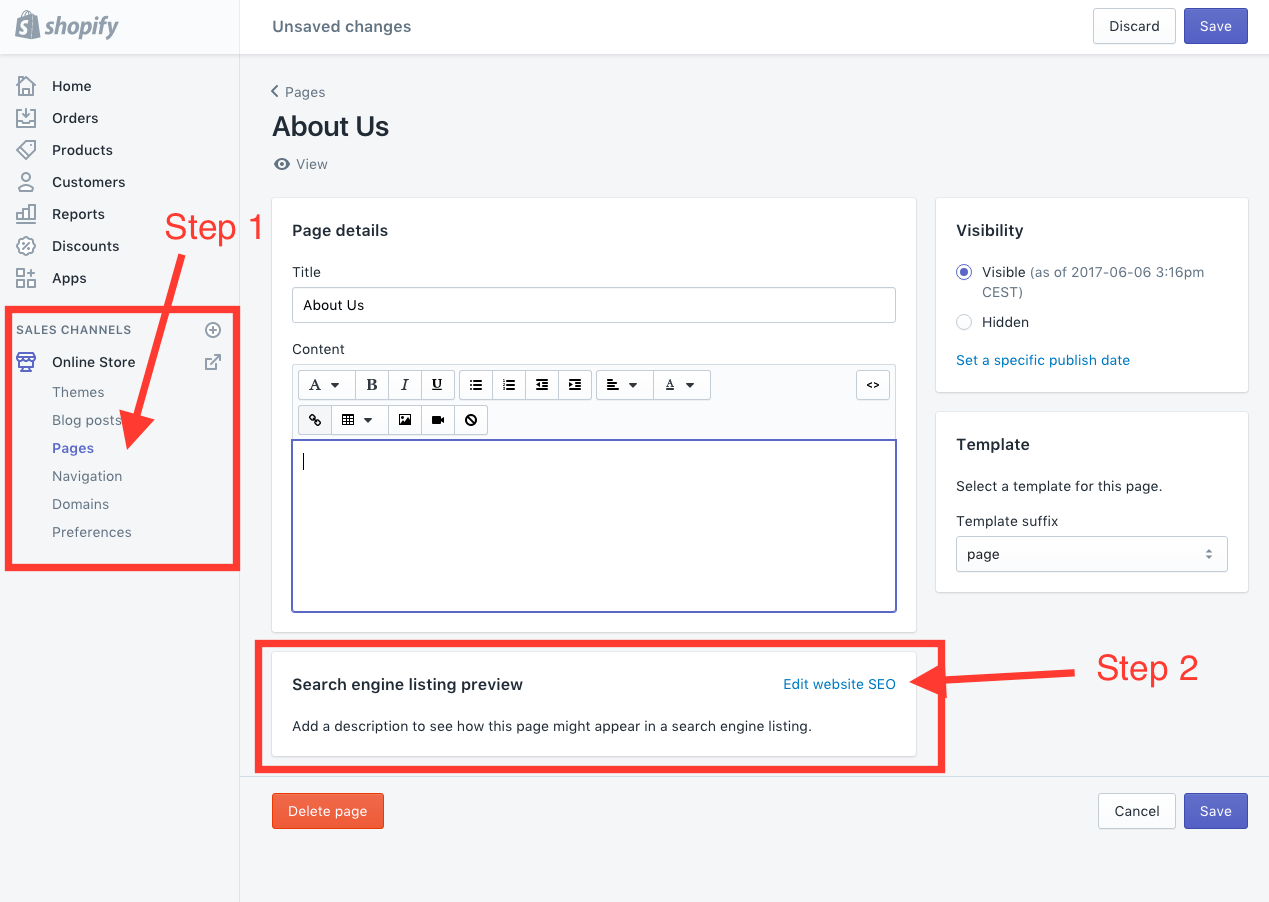Open the Template suffix dropdown
The height and width of the screenshot is (902, 1269).
(1091, 554)
